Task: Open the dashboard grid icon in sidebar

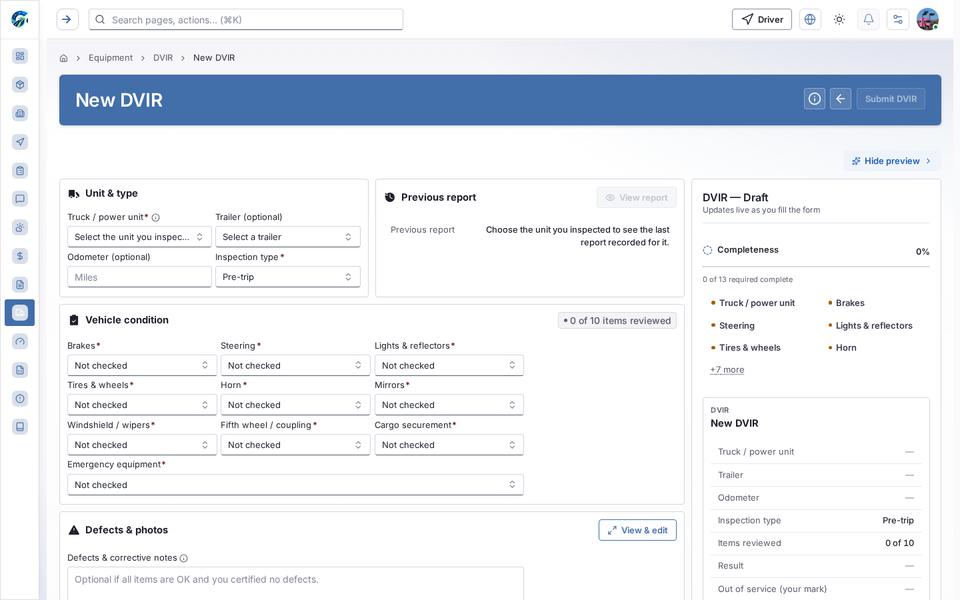Action: click(20, 56)
